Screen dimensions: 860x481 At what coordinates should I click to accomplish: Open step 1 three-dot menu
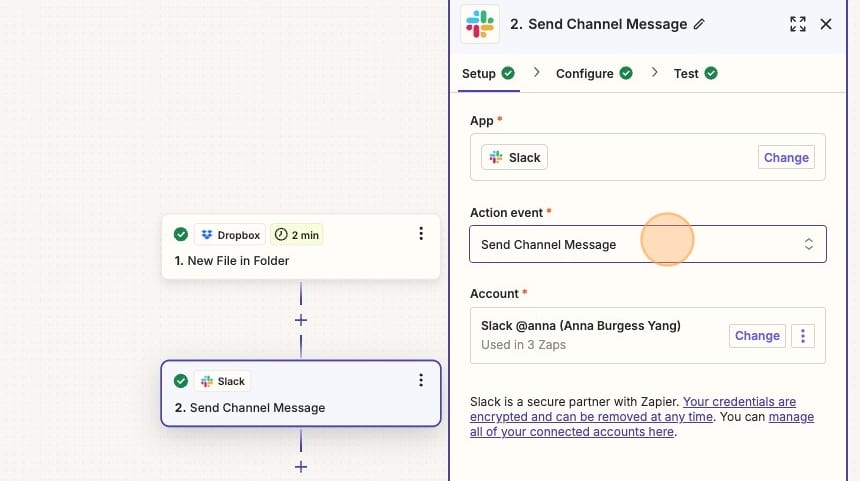[x=421, y=234]
